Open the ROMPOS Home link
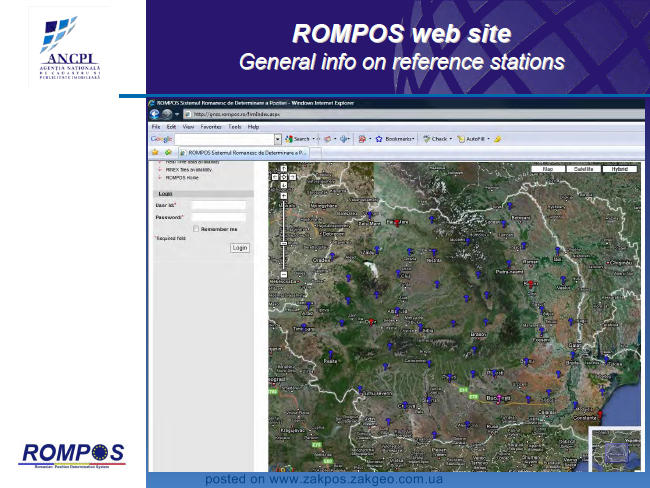Viewport: 650px width, 488px height. [x=182, y=177]
